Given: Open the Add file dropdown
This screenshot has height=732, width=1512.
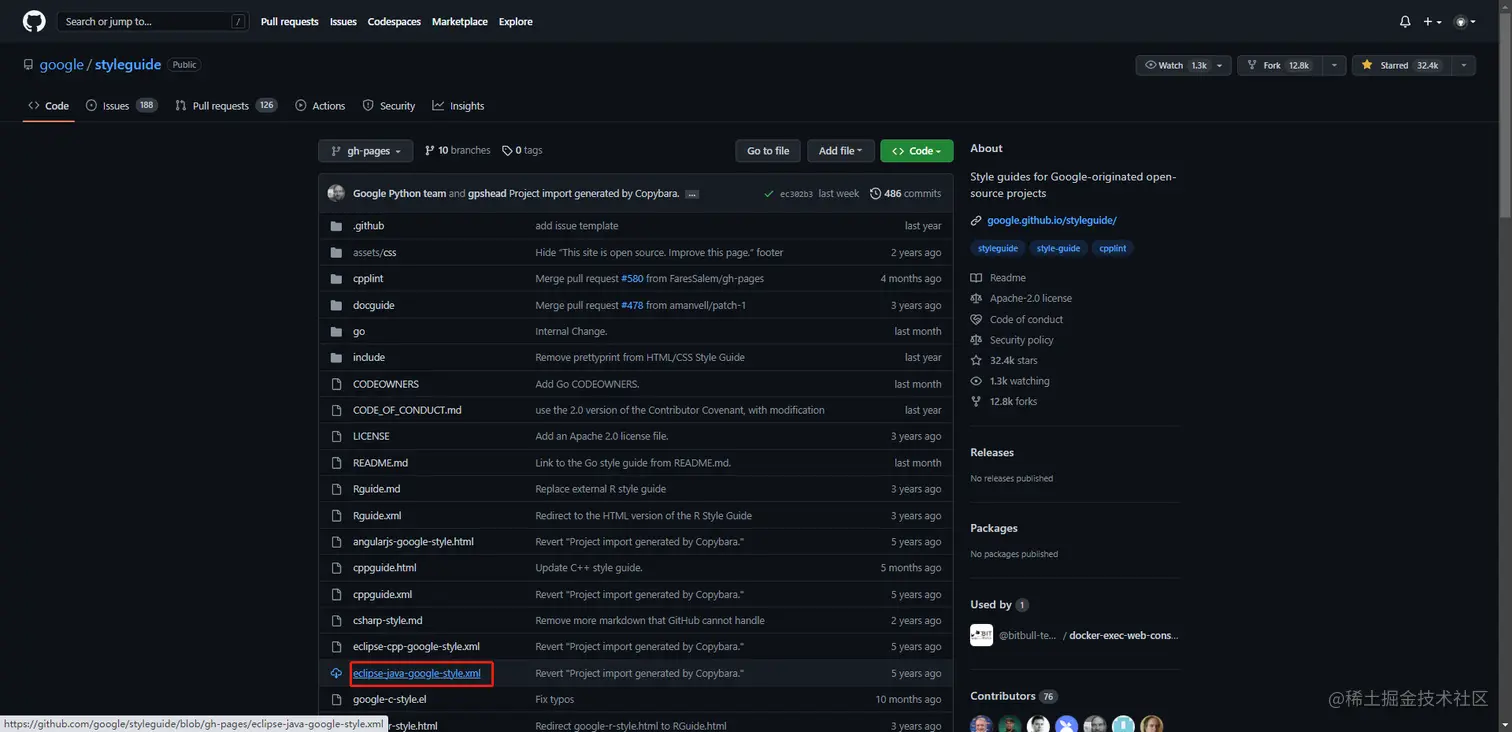Looking at the screenshot, I should (841, 151).
